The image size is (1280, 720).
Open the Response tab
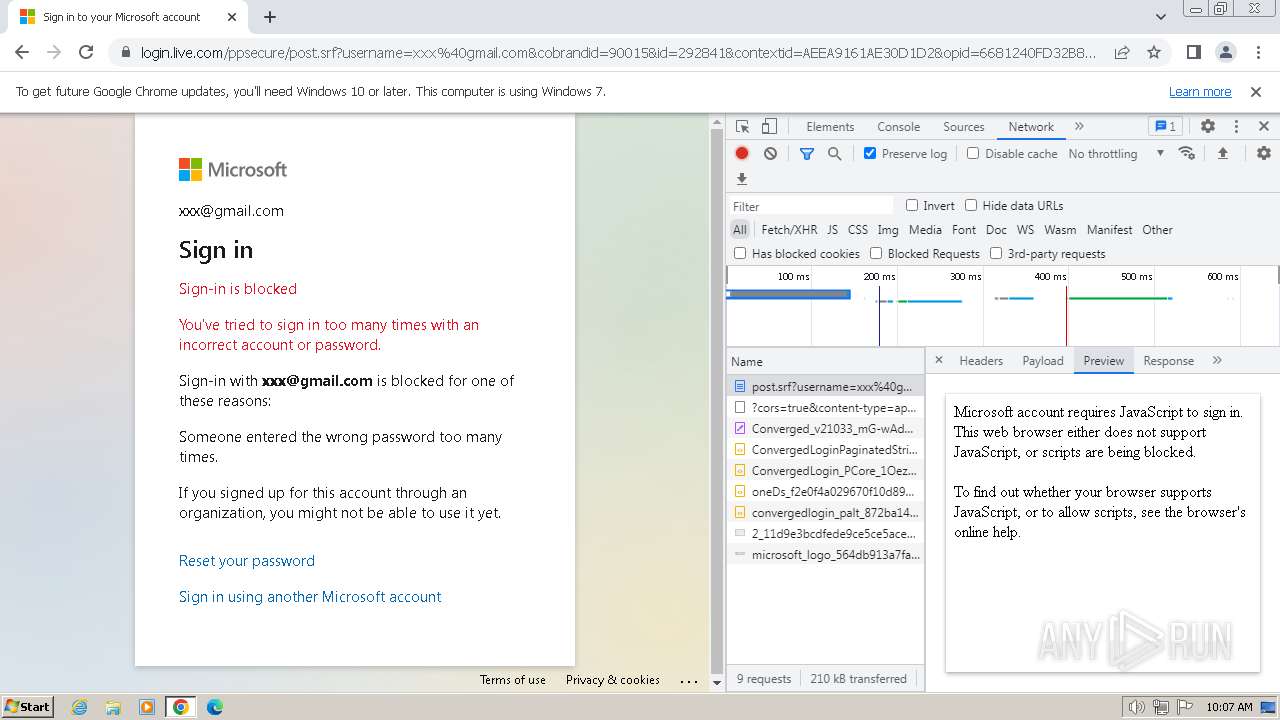[x=1168, y=360]
